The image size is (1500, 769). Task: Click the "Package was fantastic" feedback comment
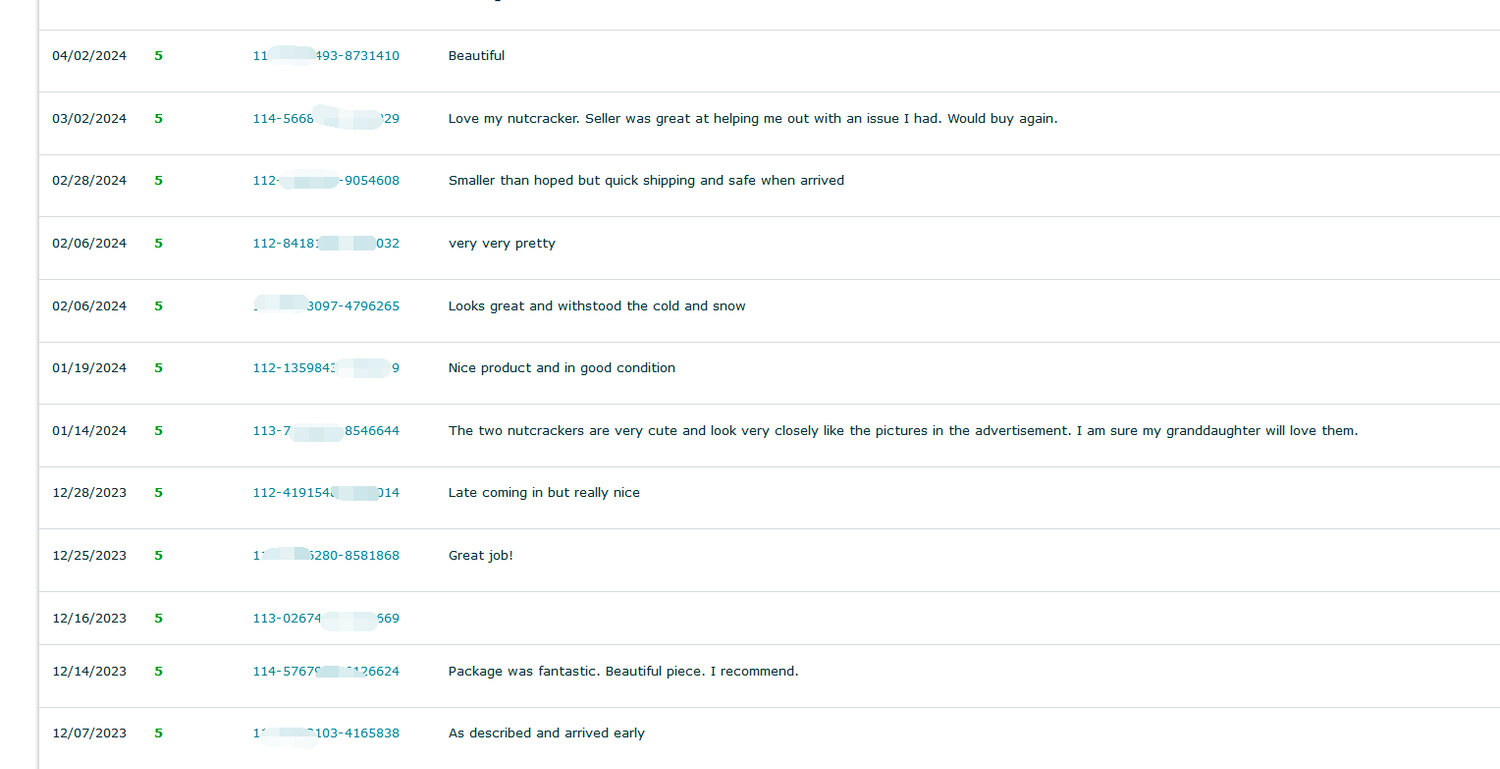623,672
